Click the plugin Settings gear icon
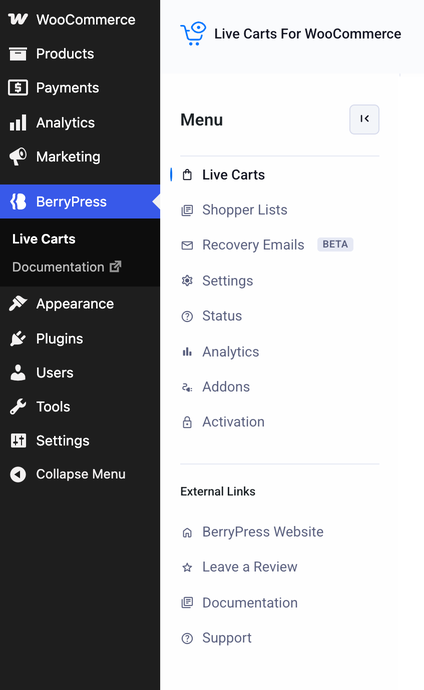 pyautogui.click(x=187, y=281)
